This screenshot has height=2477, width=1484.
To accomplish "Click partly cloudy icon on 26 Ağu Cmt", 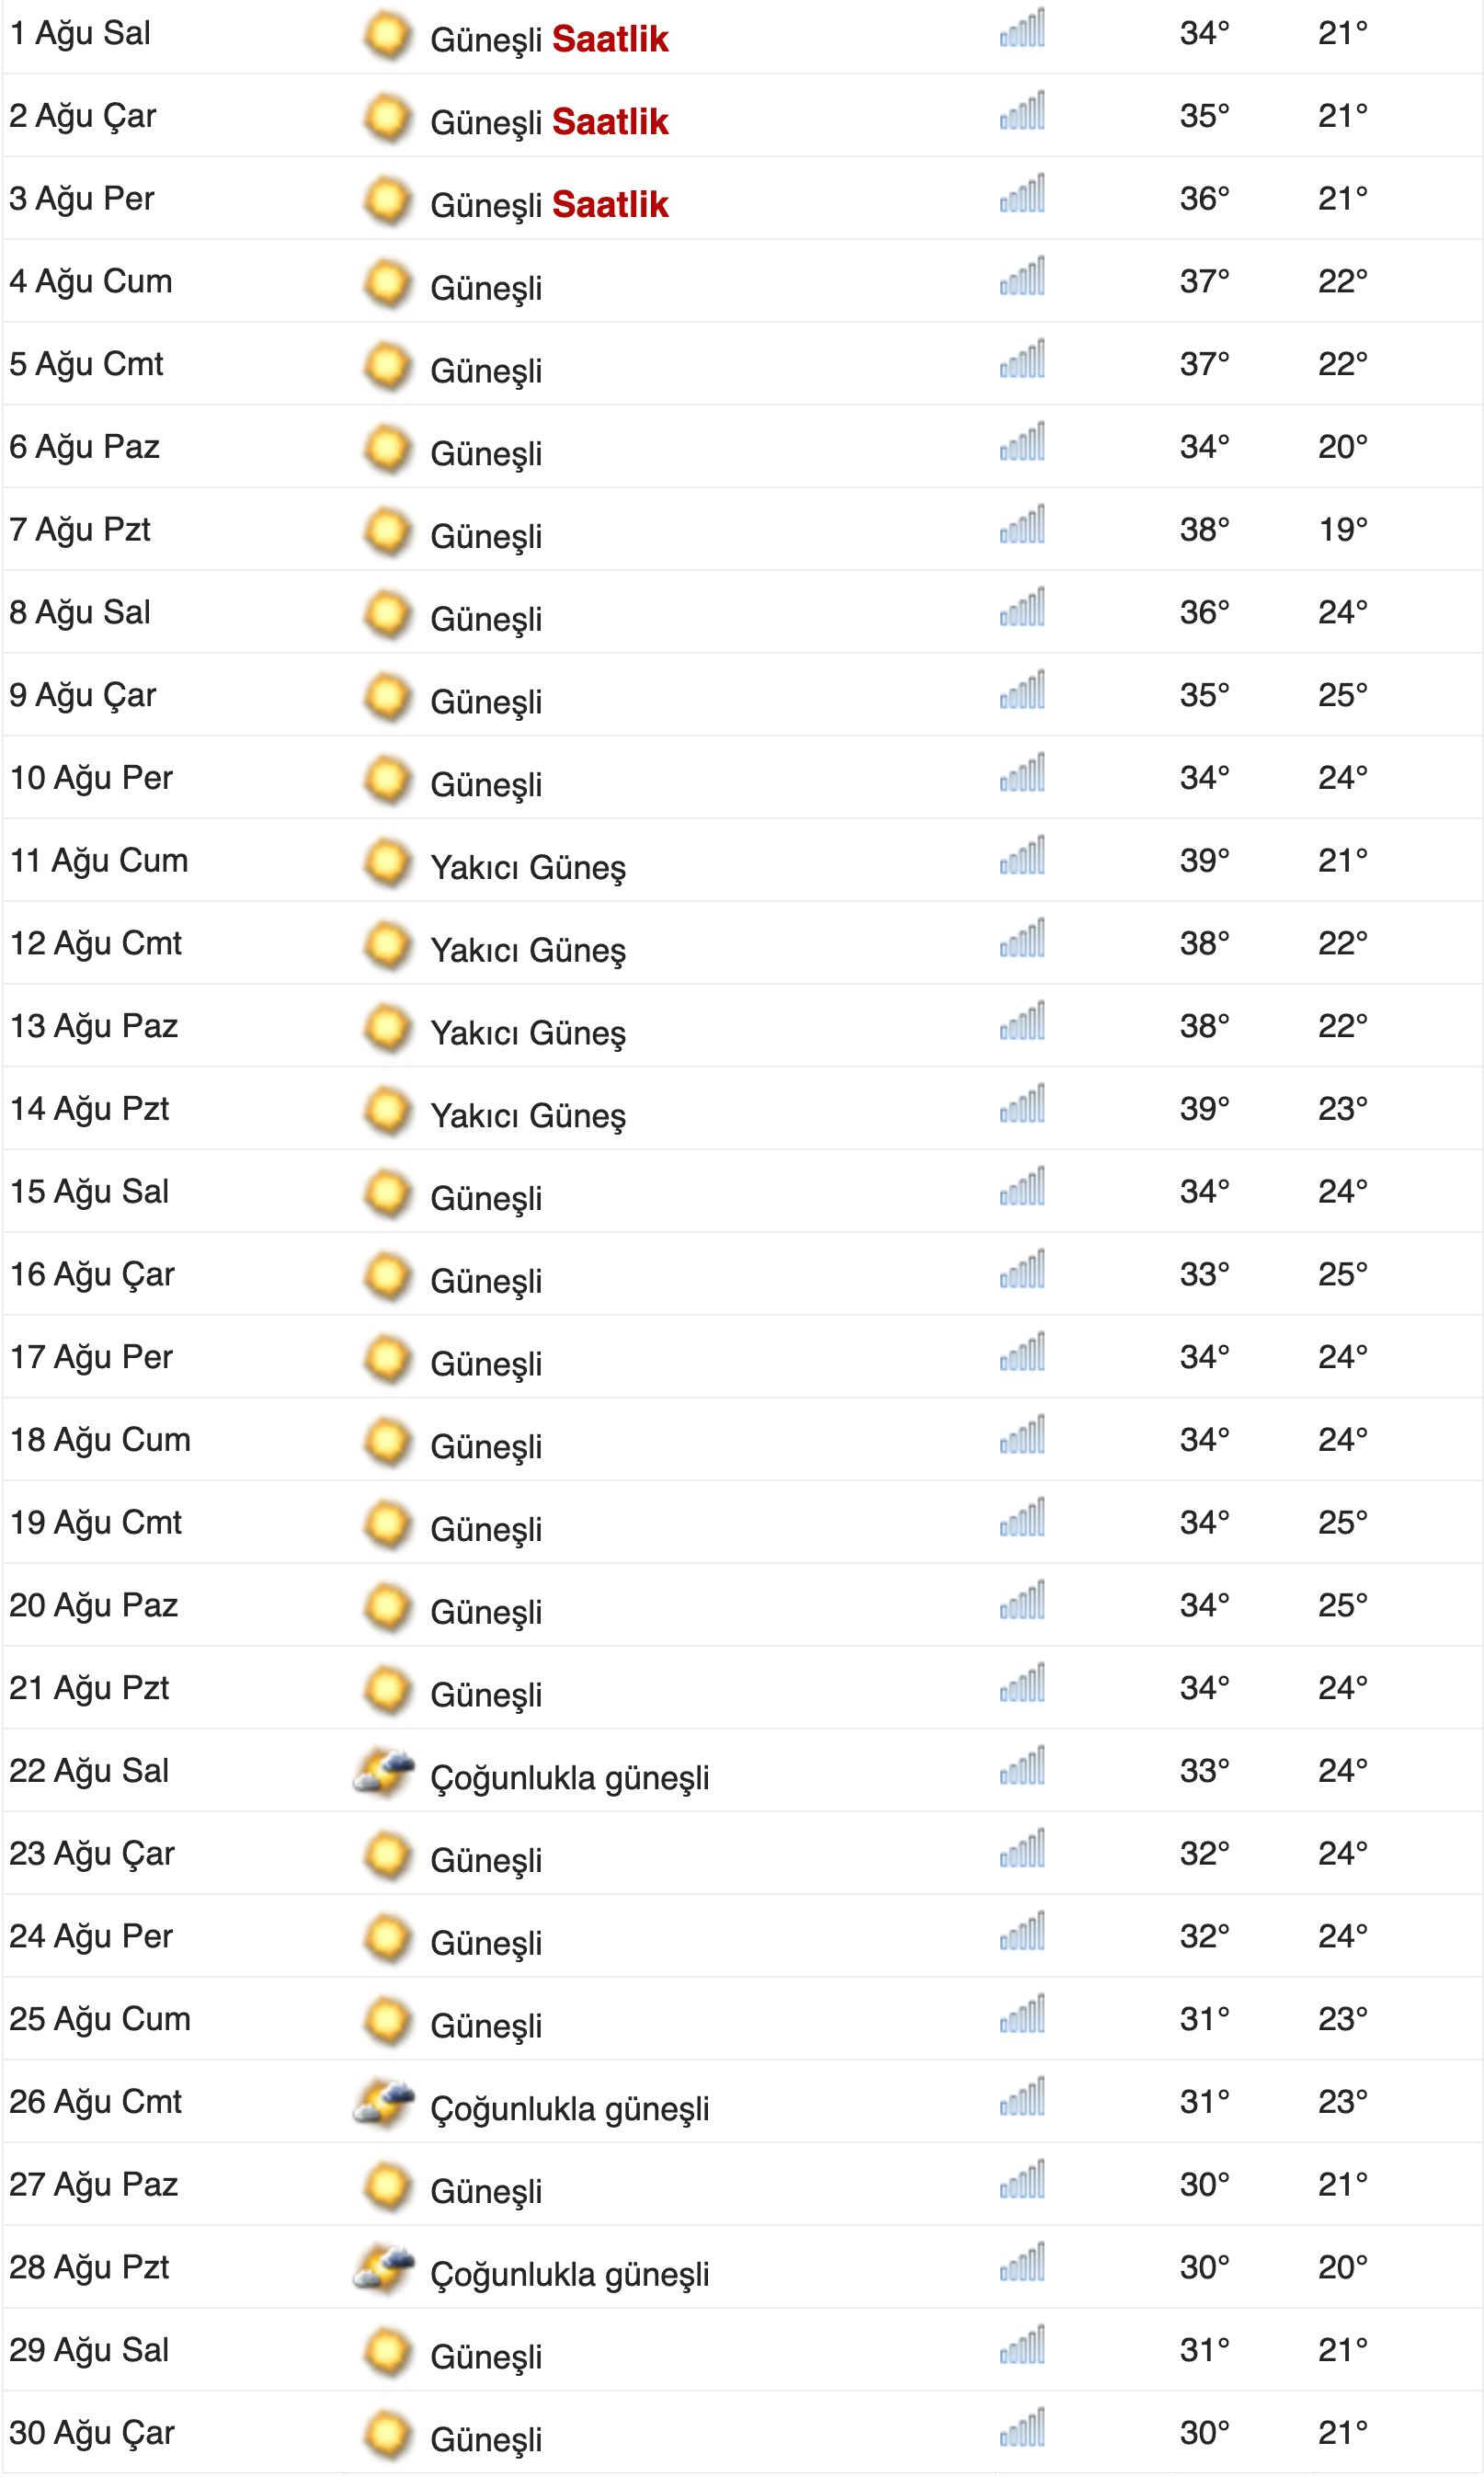I will point(385,2103).
